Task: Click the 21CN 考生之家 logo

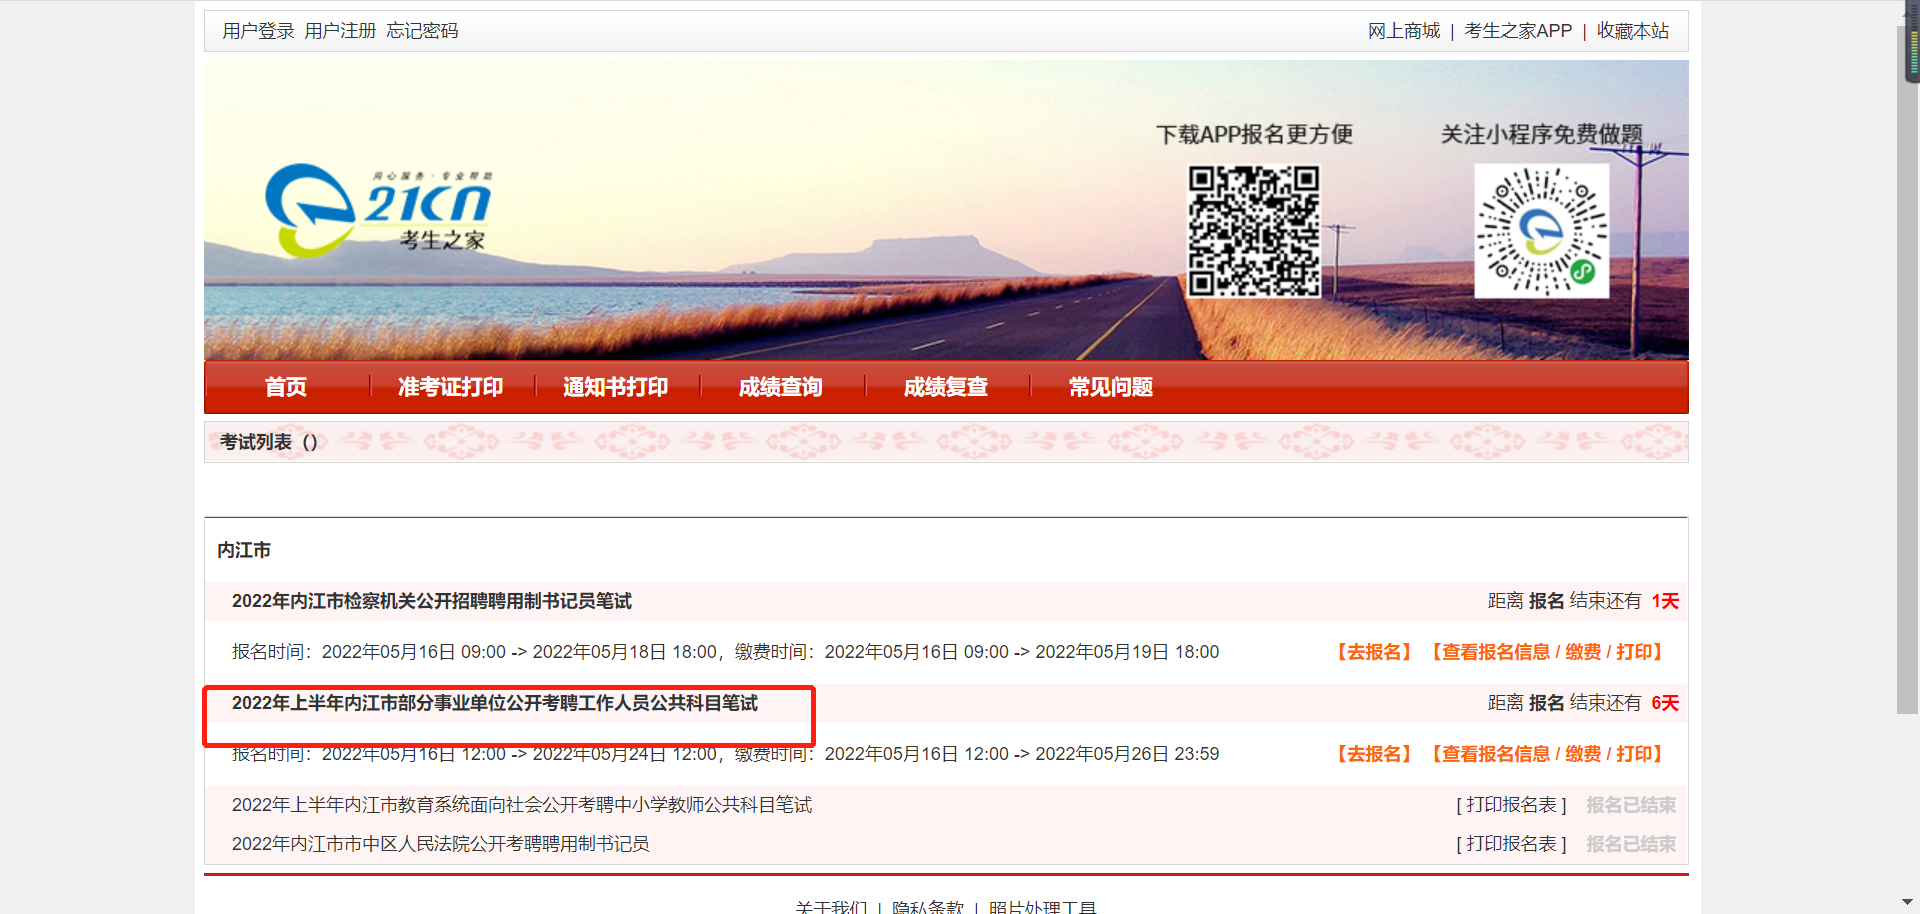Action: pos(378,211)
